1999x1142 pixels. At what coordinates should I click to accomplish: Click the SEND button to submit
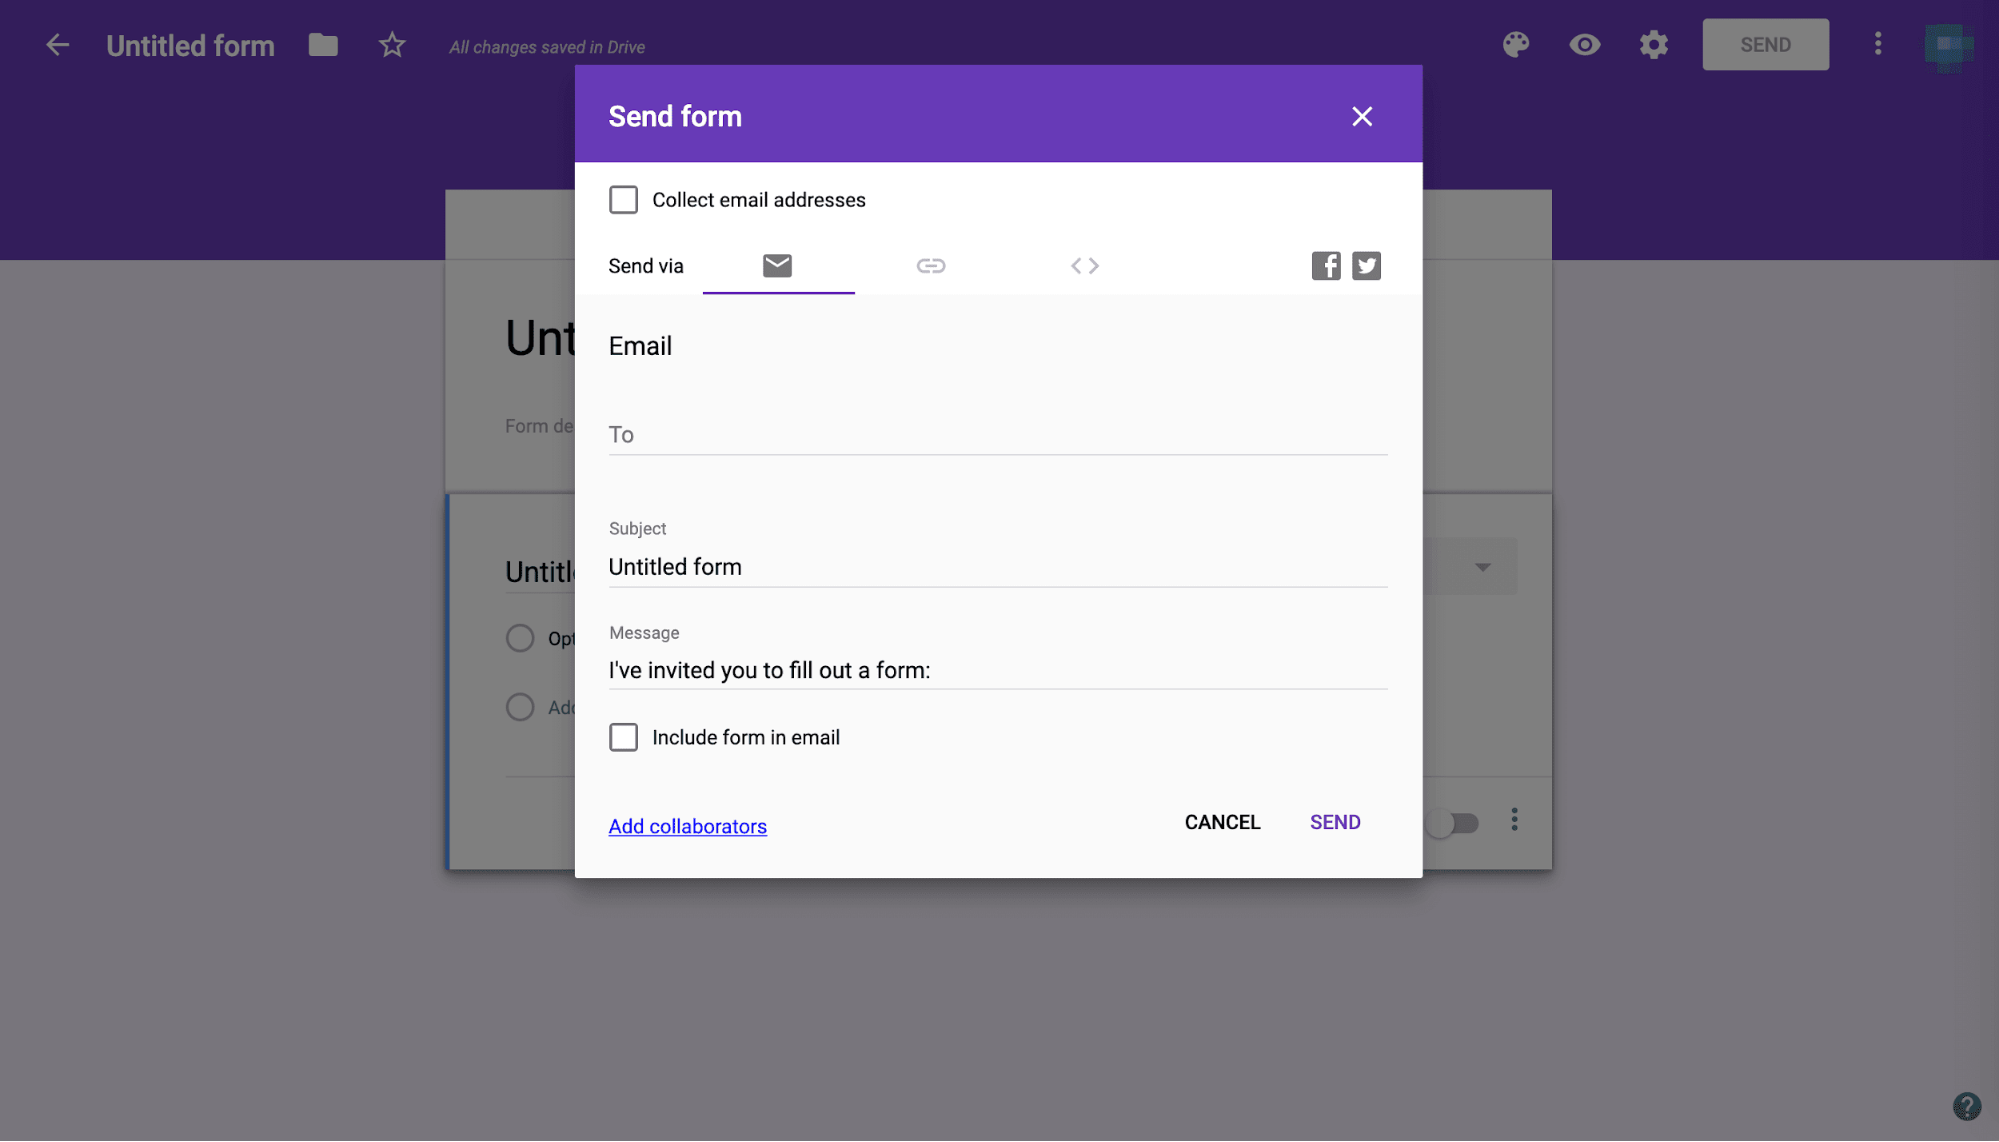click(x=1334, y=821)
